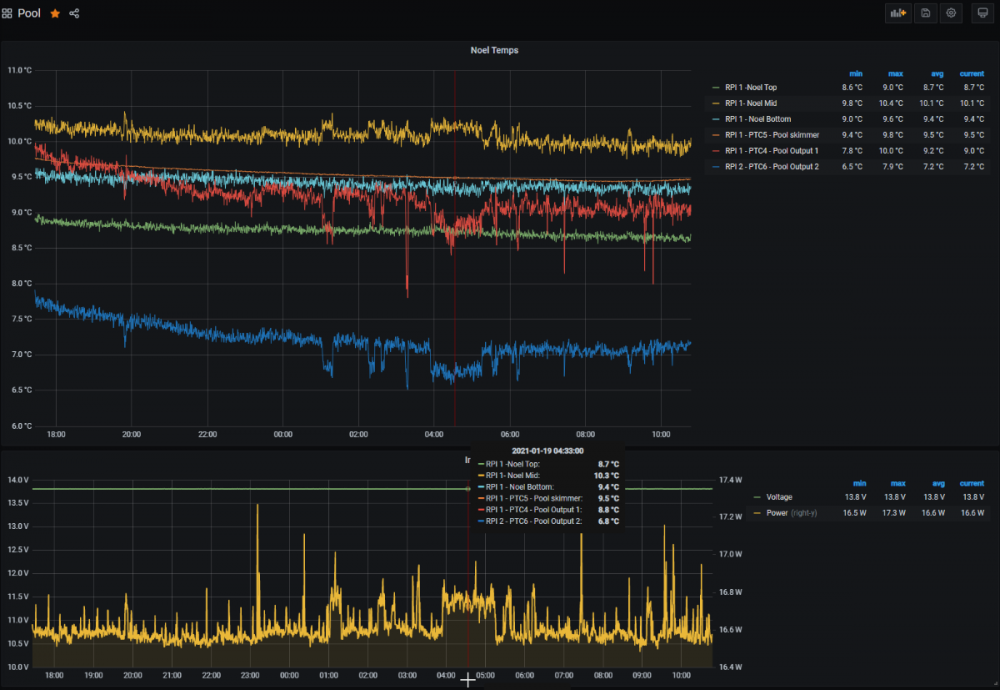The height and width of the screenshot is (690, 1000).
Task: Toggle the Voltage series in the legend
Action: click(x=778, y=496)
